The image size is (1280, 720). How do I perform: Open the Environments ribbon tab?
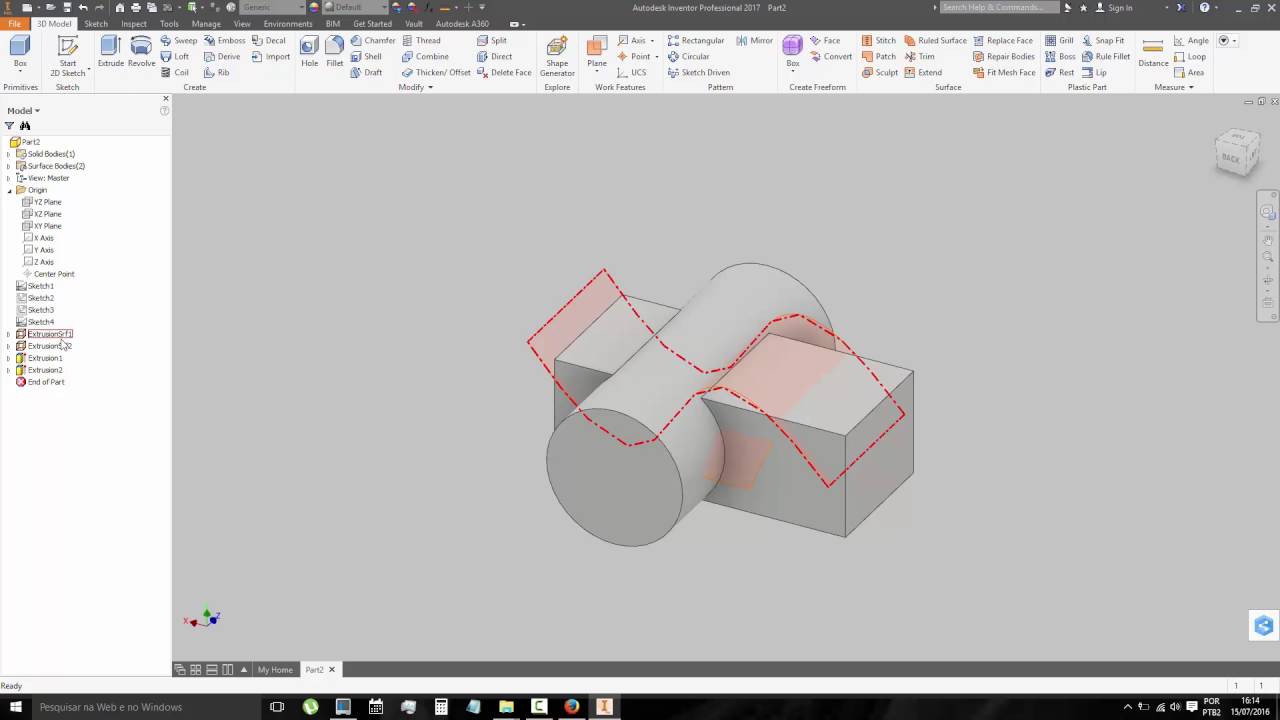pos(288,23)
